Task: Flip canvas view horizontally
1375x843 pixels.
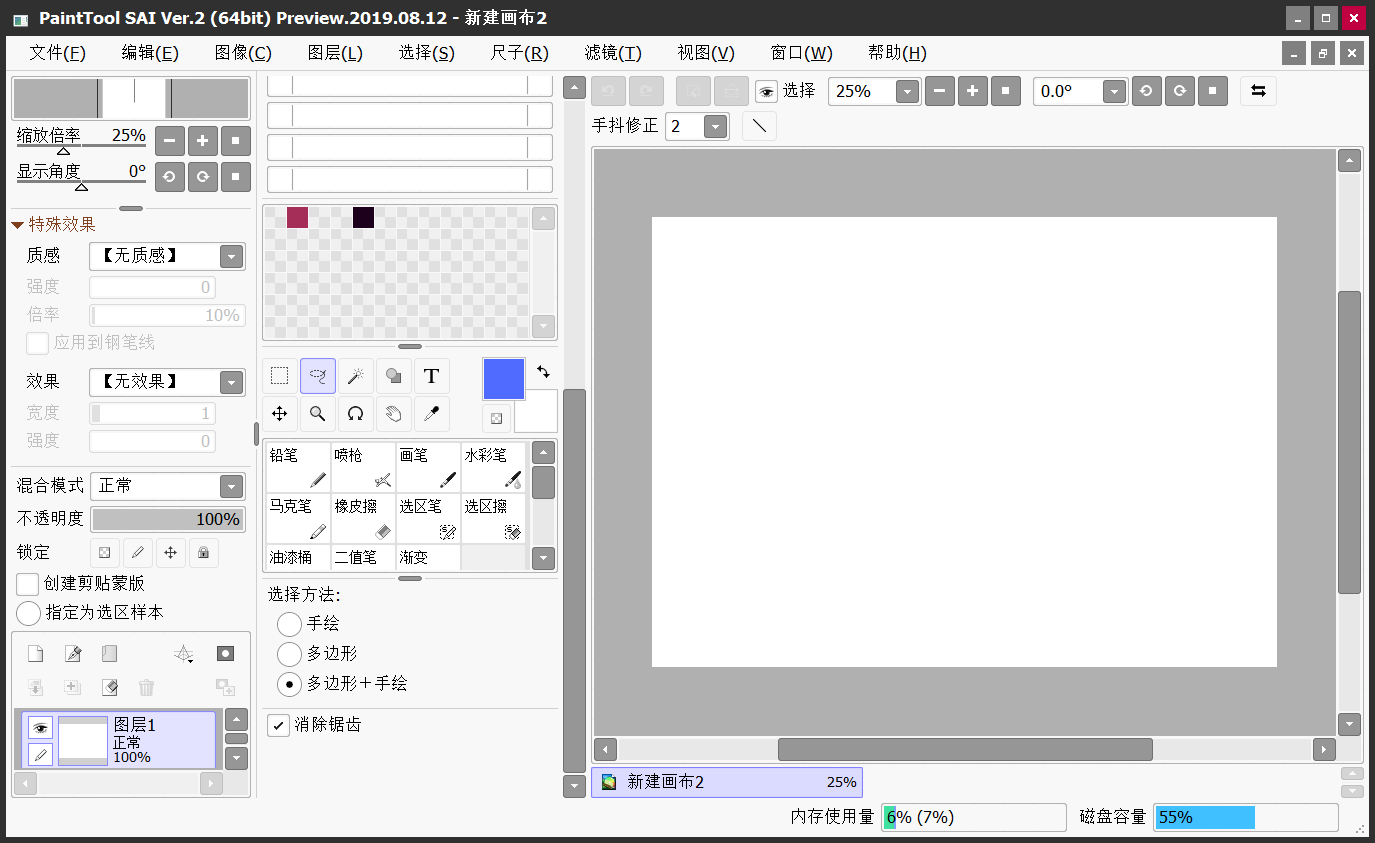Action: 1258,91
